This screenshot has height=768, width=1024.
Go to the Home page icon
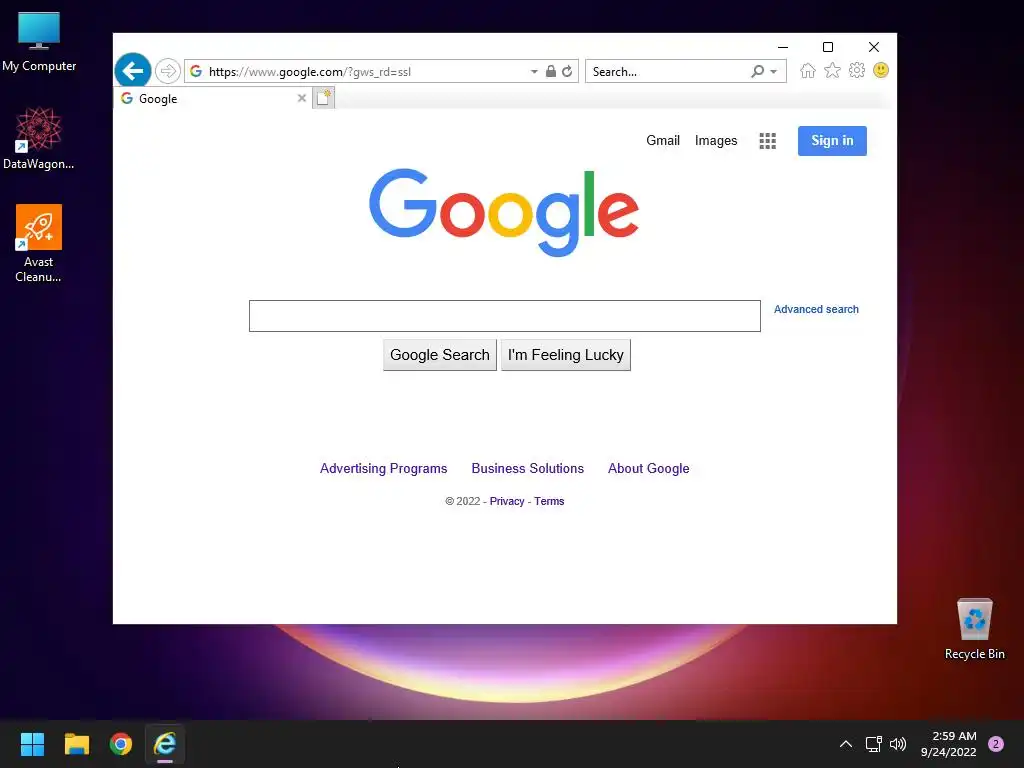tap(808, 71)
